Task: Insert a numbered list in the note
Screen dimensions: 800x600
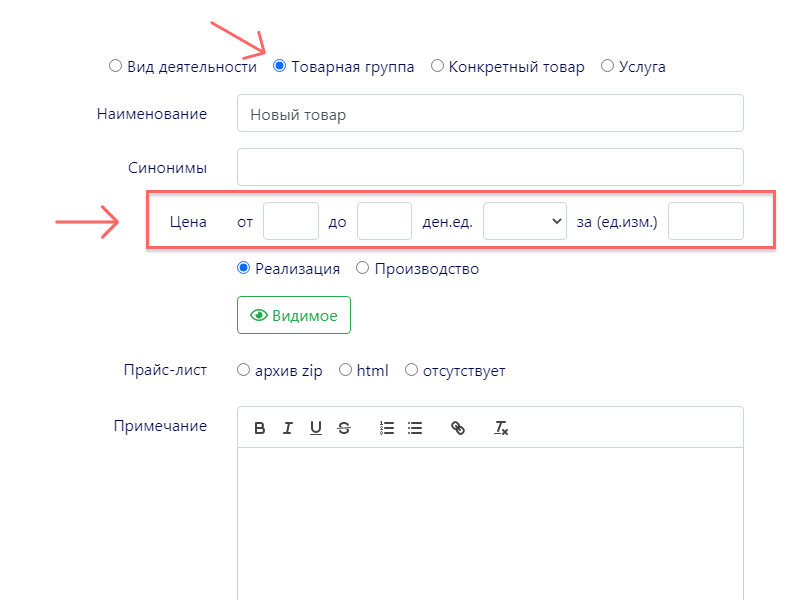Action: coord(387,428)
